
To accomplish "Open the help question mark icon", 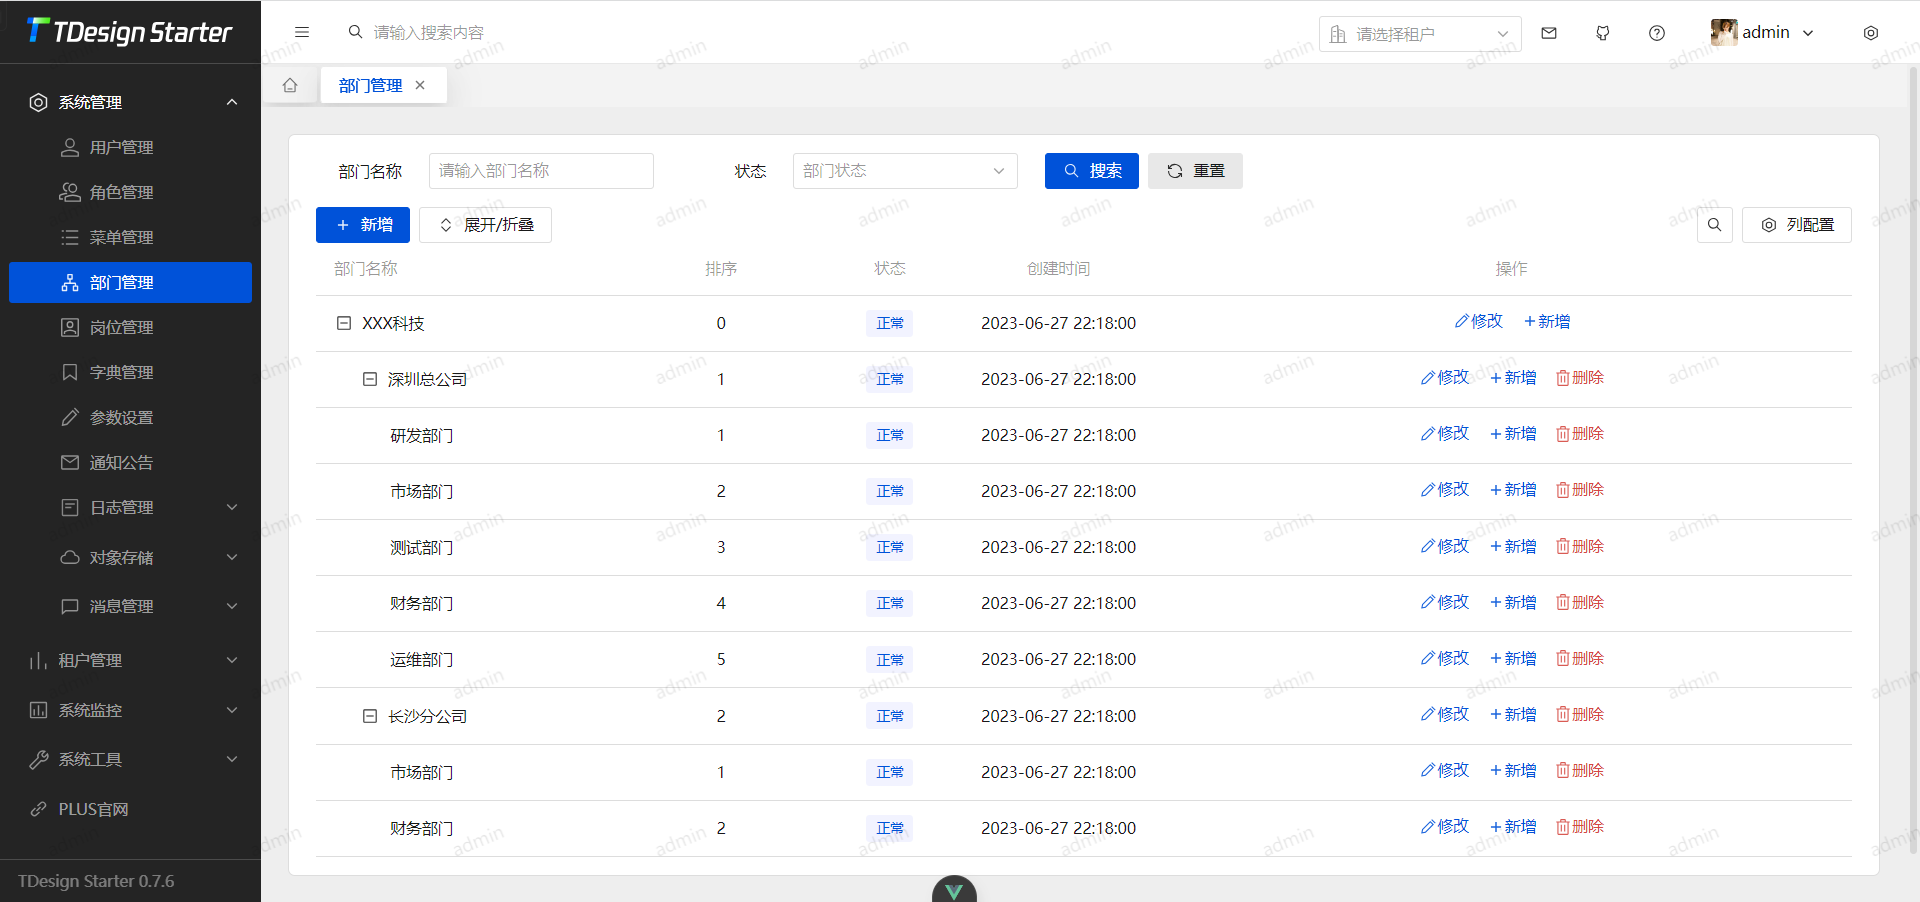I will [x=1657, y=33].
